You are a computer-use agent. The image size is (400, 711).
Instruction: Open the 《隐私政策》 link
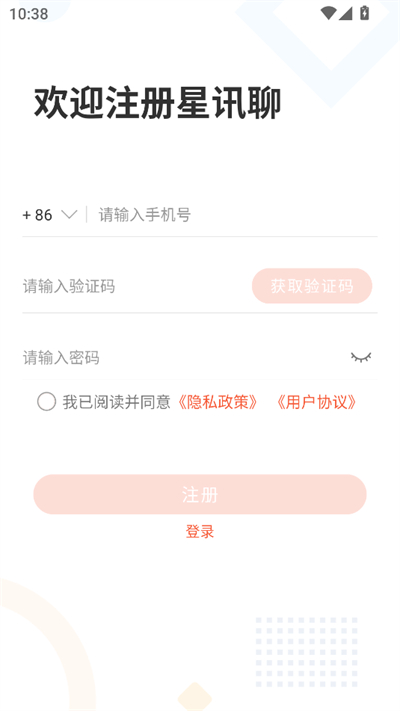coord(217,402)
